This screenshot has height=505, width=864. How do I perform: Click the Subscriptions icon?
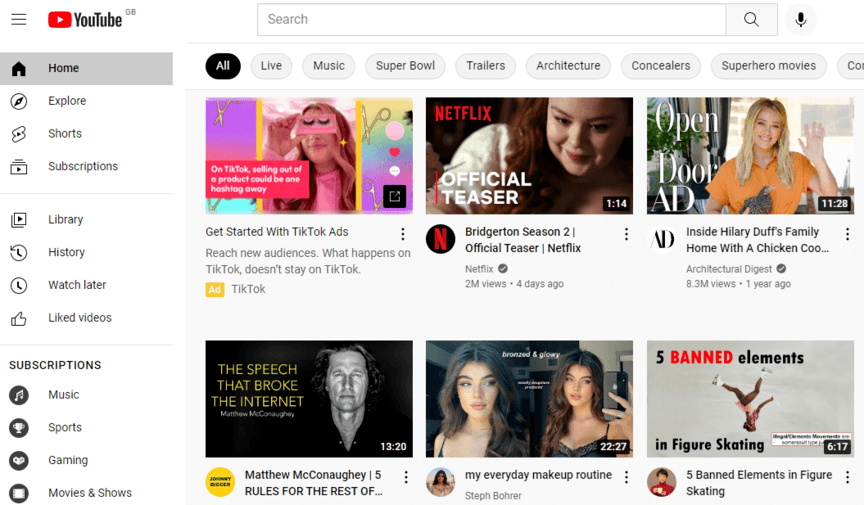[x=19, y=166]
